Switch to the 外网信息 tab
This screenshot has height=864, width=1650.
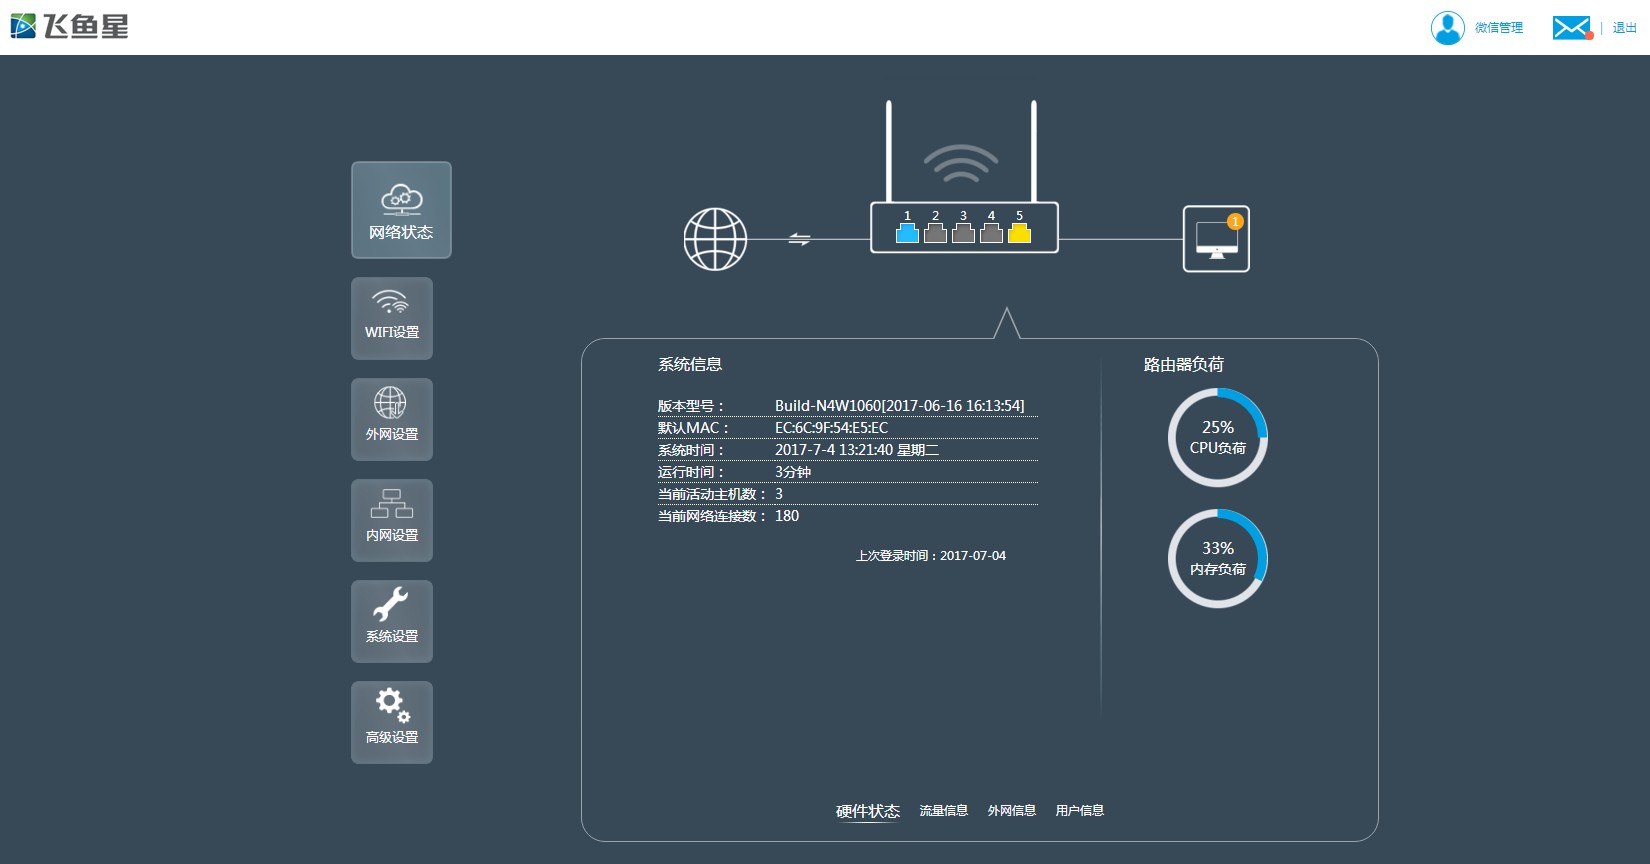click(x=1012, y=811)
